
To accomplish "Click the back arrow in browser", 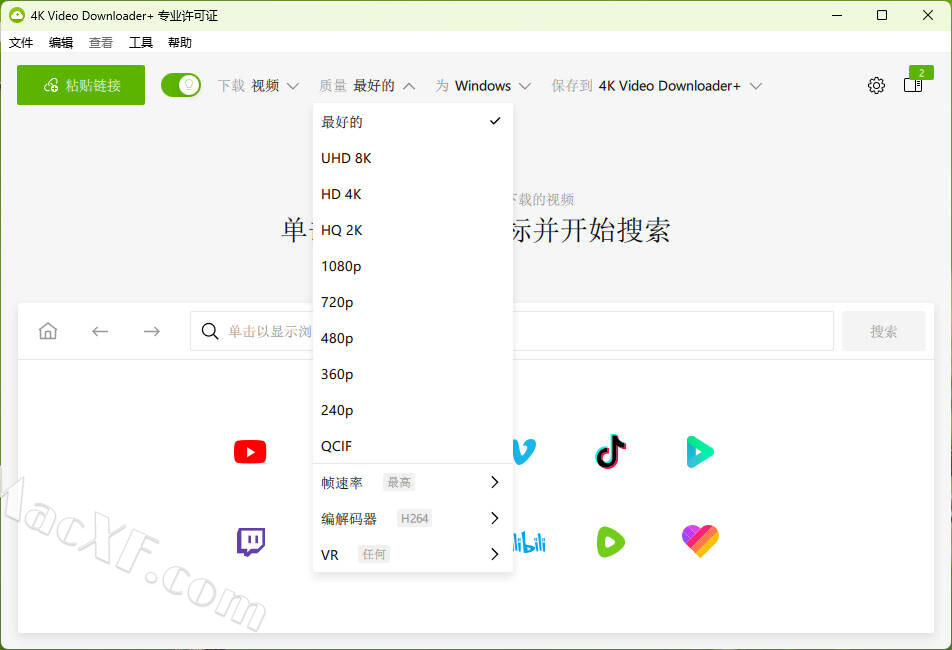I will pos(100,331).
